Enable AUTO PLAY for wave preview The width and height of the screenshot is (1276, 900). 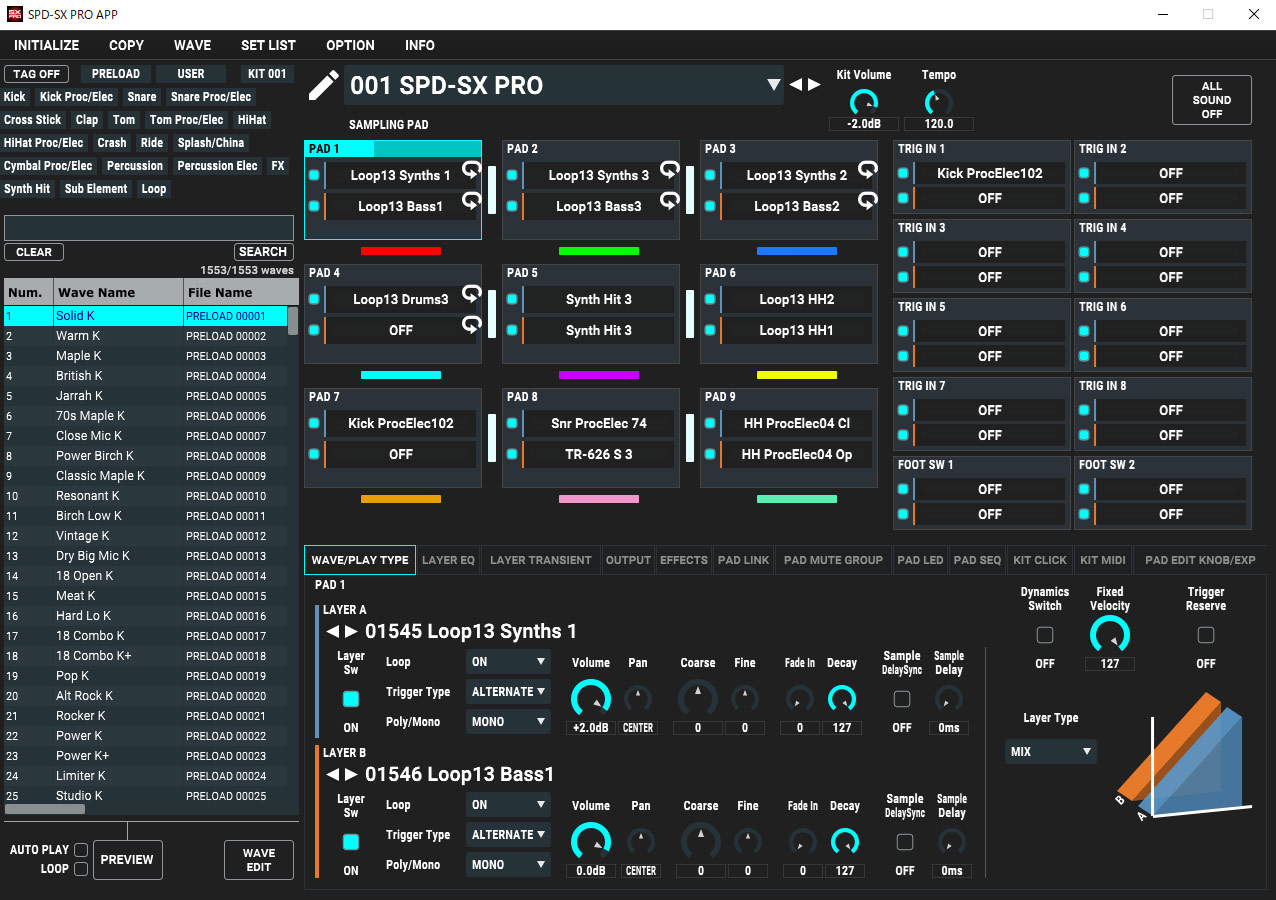80,849
